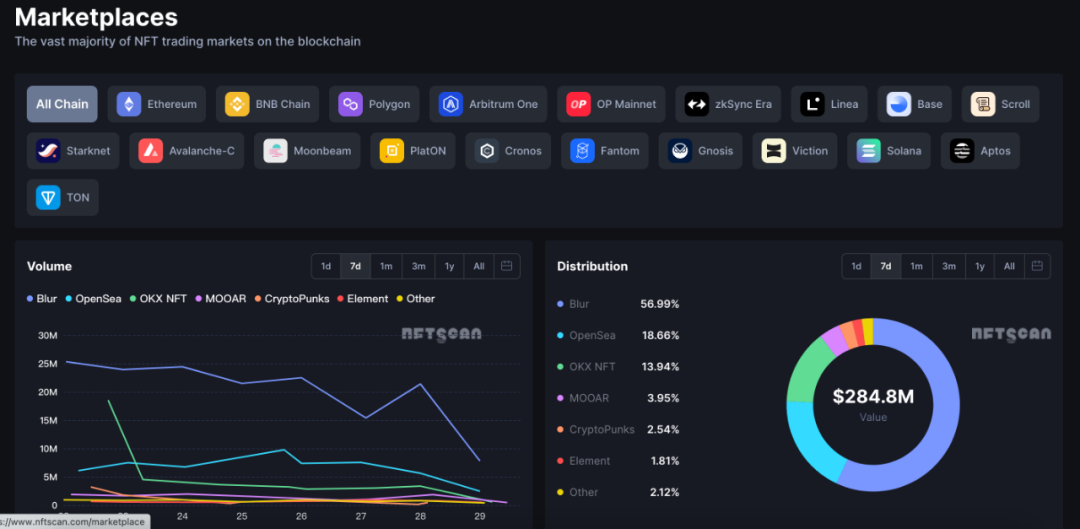This screenshot has width=1080, height=529.
Task: Click the Solana chain icon
Action: (869, 151)
